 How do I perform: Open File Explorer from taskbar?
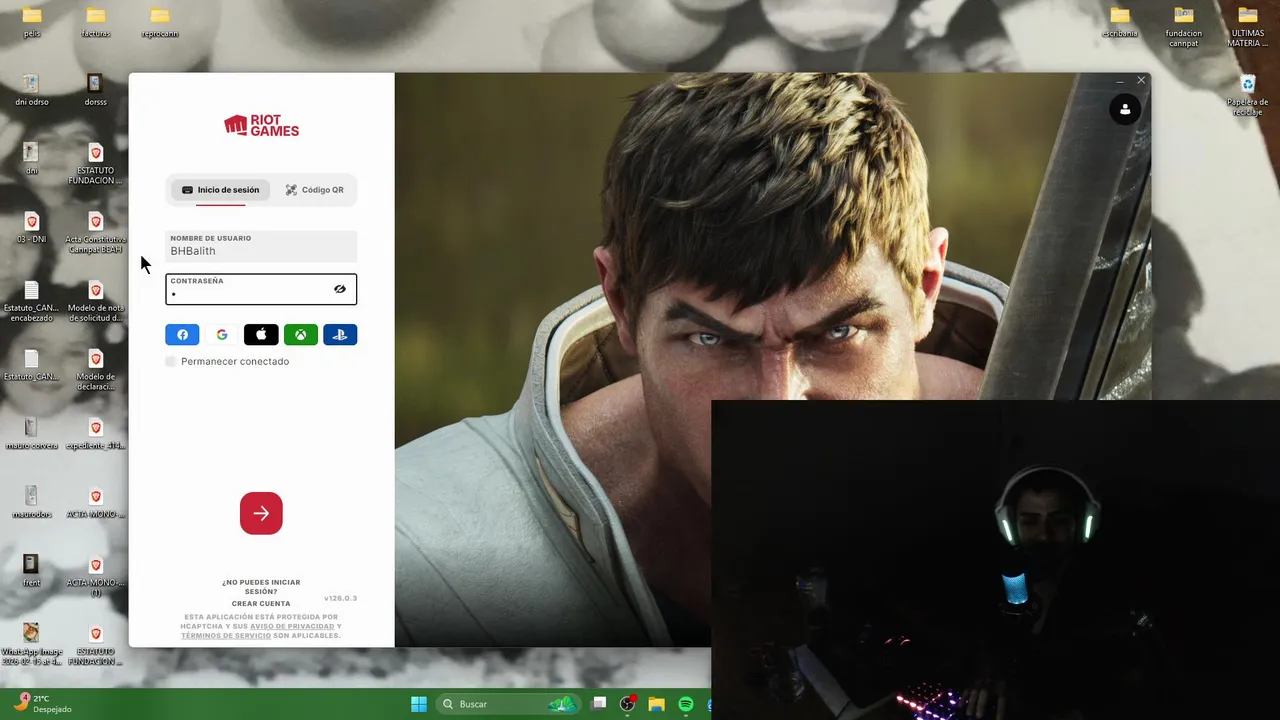coord(656,704)
